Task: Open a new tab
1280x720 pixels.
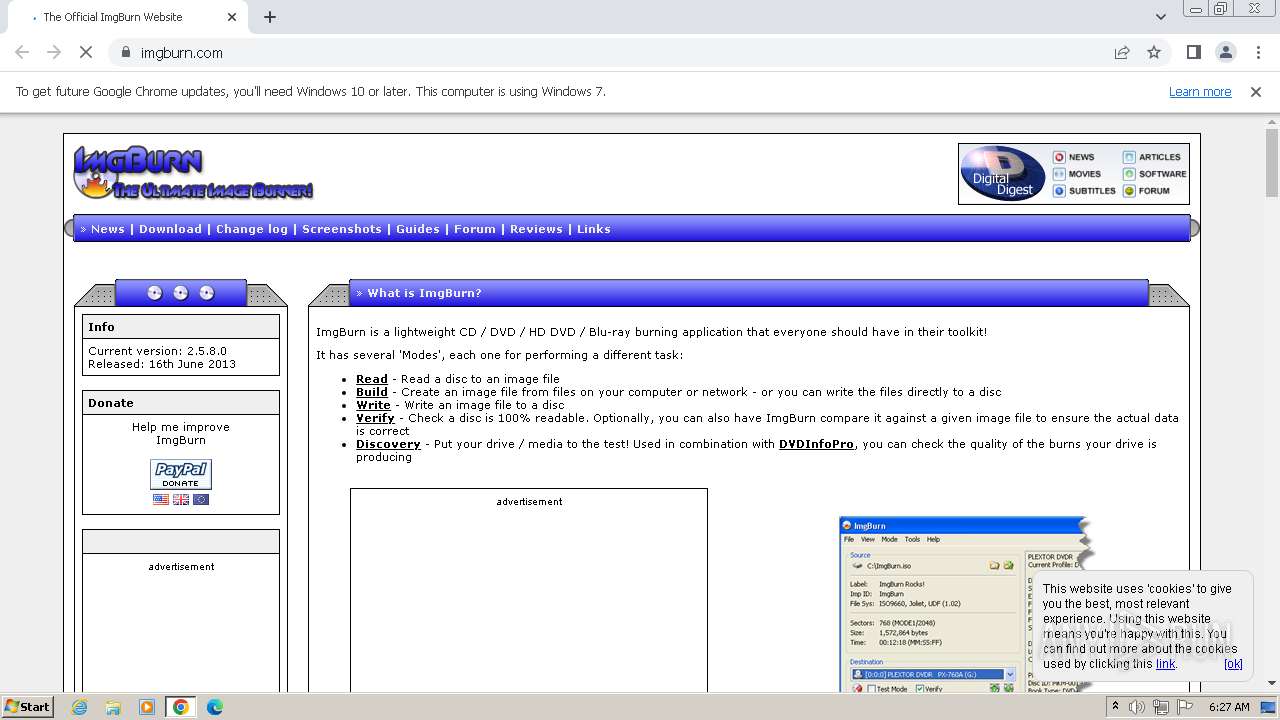Action: (x=270, y=17)
